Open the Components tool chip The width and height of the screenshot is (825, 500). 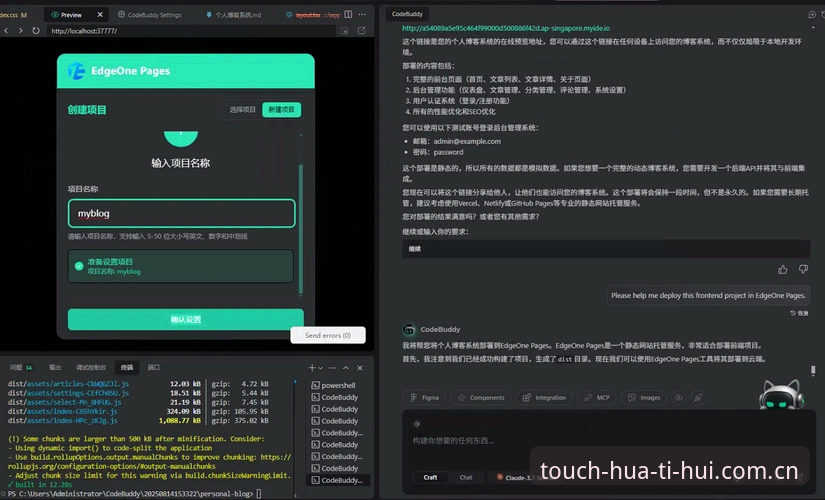481,397
